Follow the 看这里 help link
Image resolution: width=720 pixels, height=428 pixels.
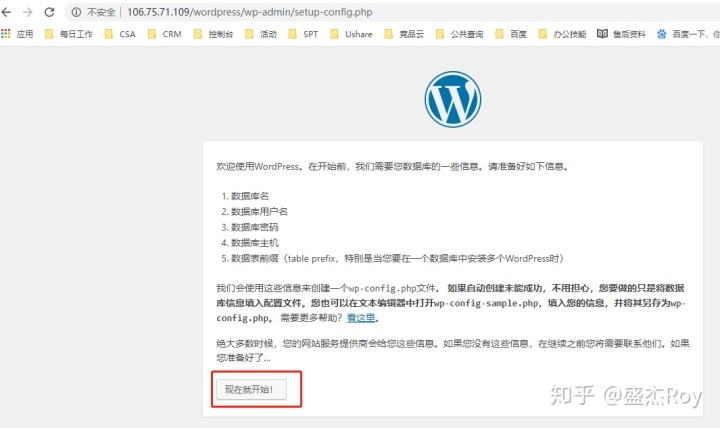(361, 318)
